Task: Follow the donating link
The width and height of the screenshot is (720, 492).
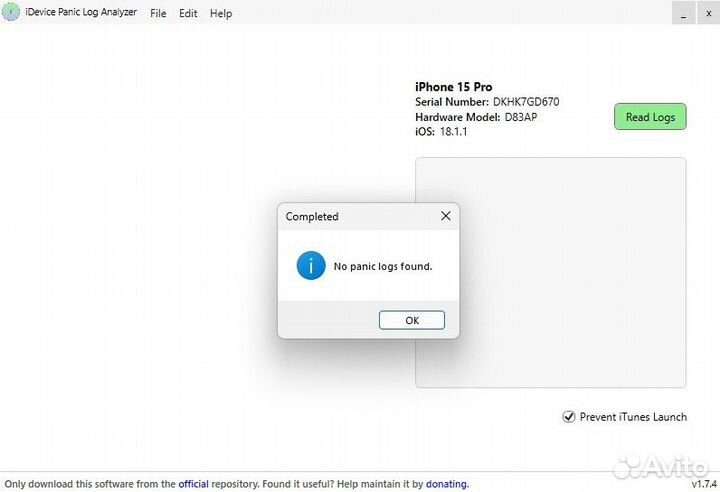Action: pos(446,484)
